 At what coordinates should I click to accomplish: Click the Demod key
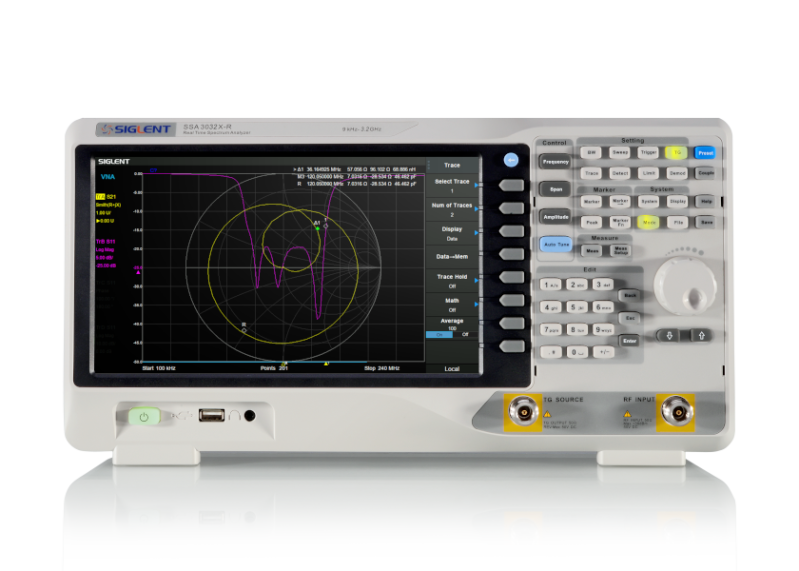point(677,173)
